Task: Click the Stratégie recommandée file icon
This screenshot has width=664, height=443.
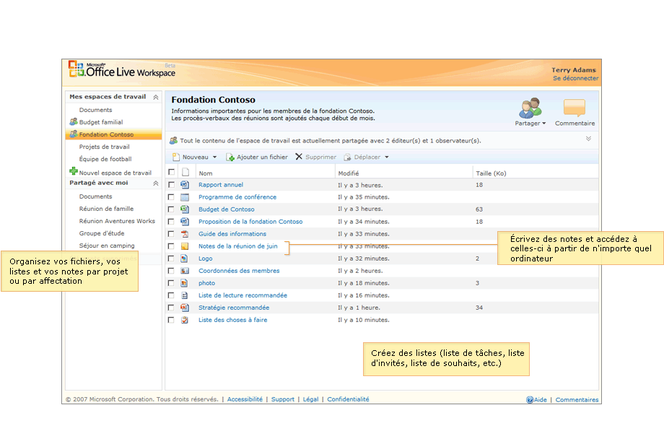Action: [185, 308]
